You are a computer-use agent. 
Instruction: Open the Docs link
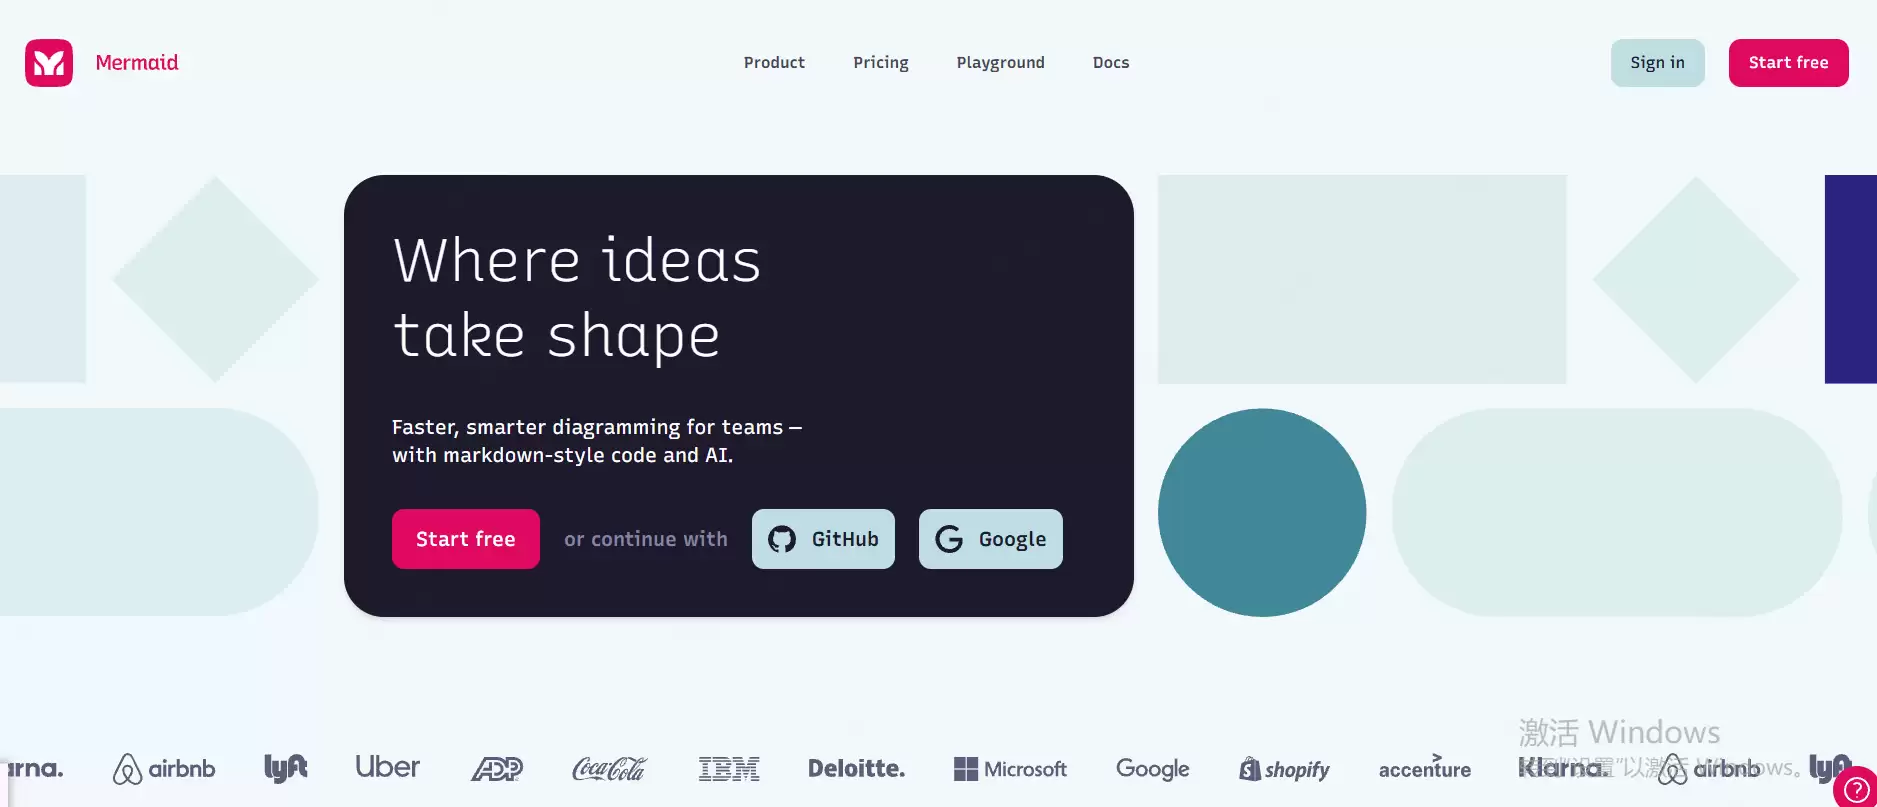pos(1111,63)
